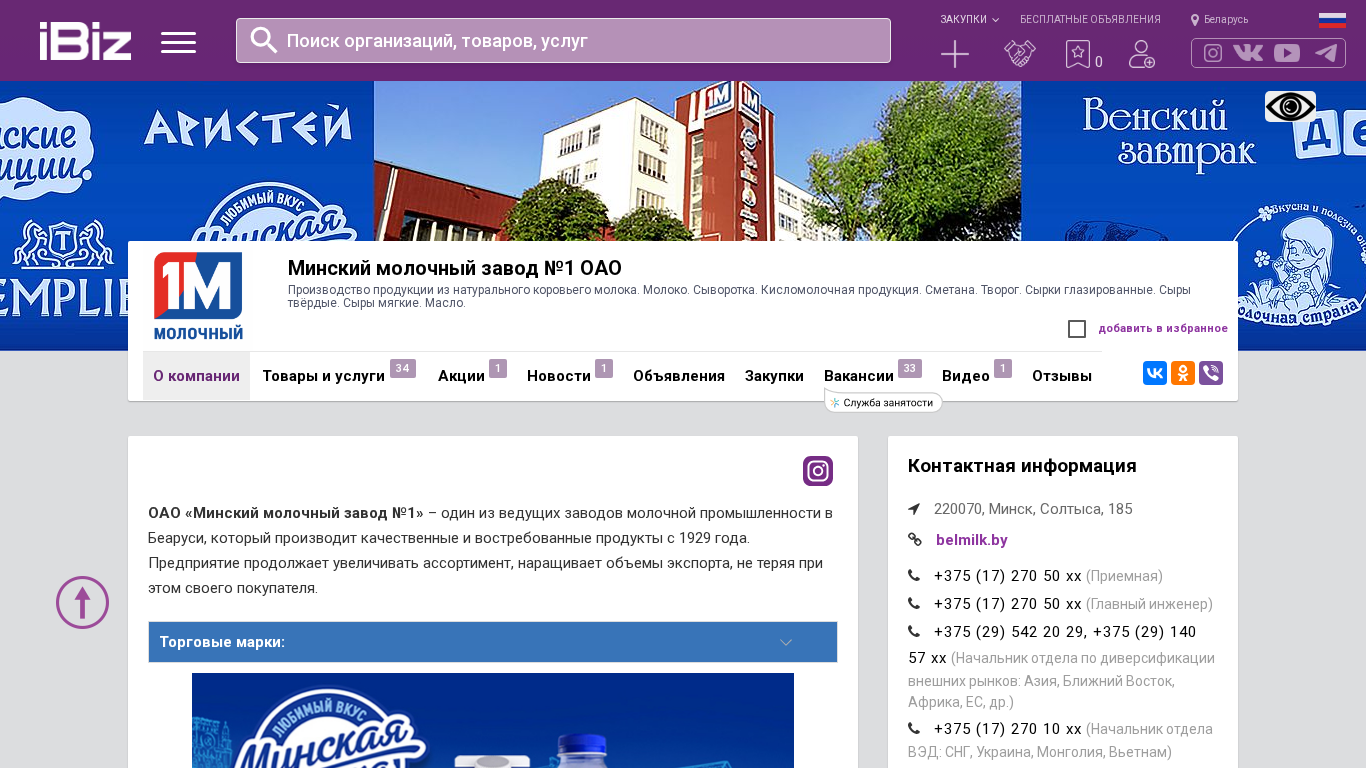The width and height of the screenshot is (1366, 768).
Task: Switch language via the Russian flag
Action: click(x=1332, y=20)
